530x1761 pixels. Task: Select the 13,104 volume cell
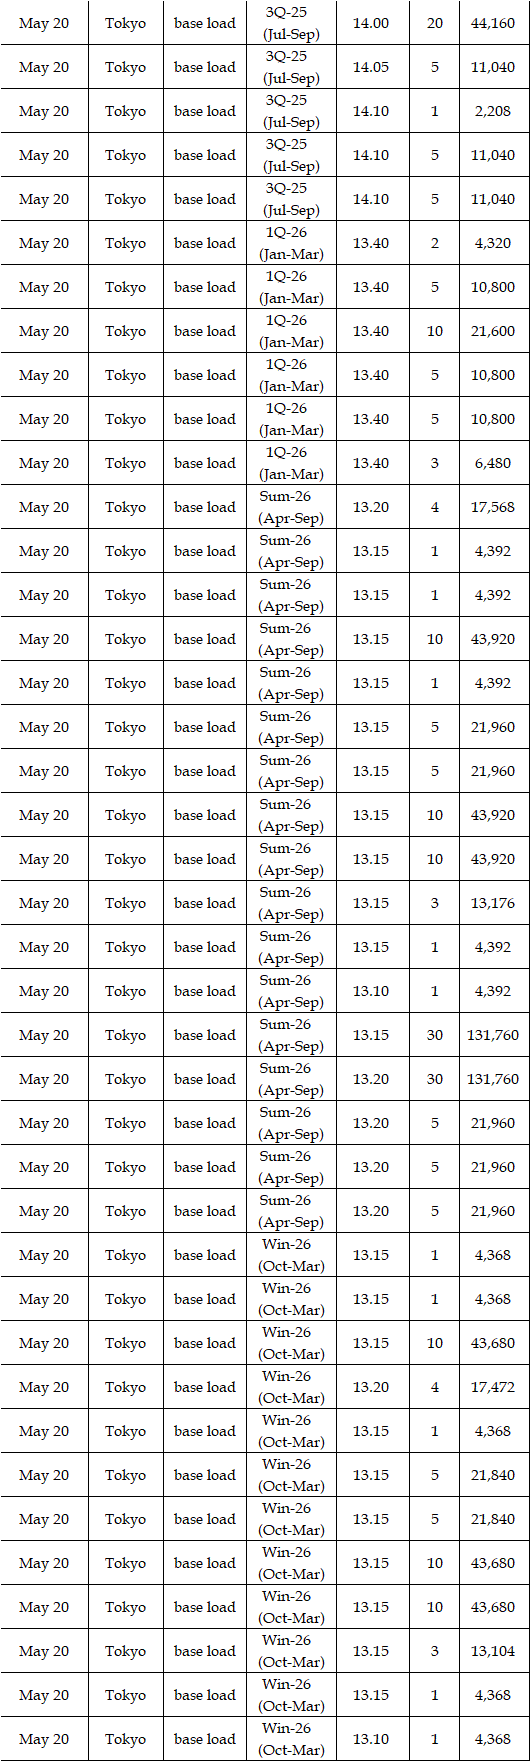[493, 1651]
